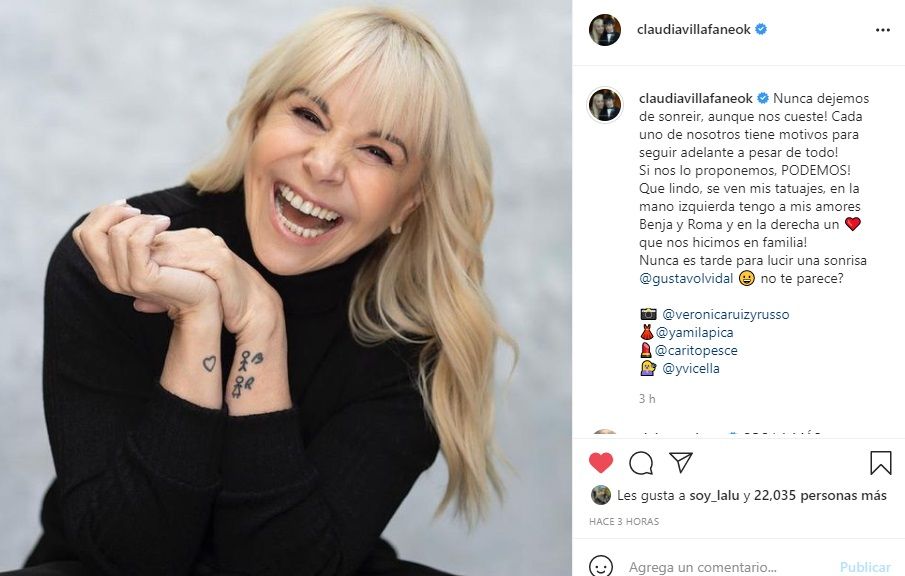Click the header profile avatar

tap(605, 30)
